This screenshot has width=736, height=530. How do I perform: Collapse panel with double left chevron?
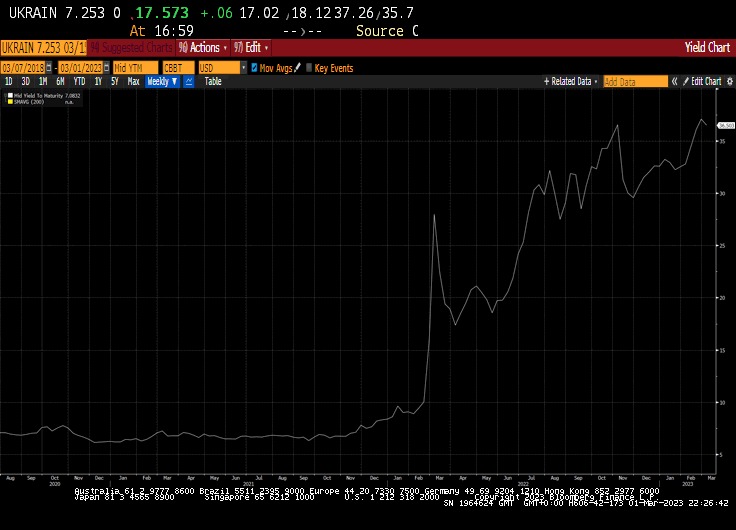click(x=675, y=82)
